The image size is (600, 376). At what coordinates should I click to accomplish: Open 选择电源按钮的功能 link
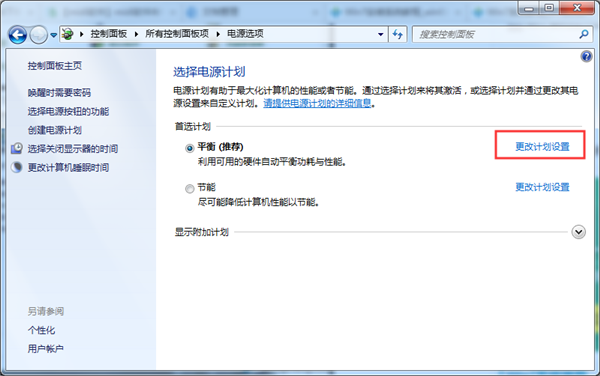(68, 111)
